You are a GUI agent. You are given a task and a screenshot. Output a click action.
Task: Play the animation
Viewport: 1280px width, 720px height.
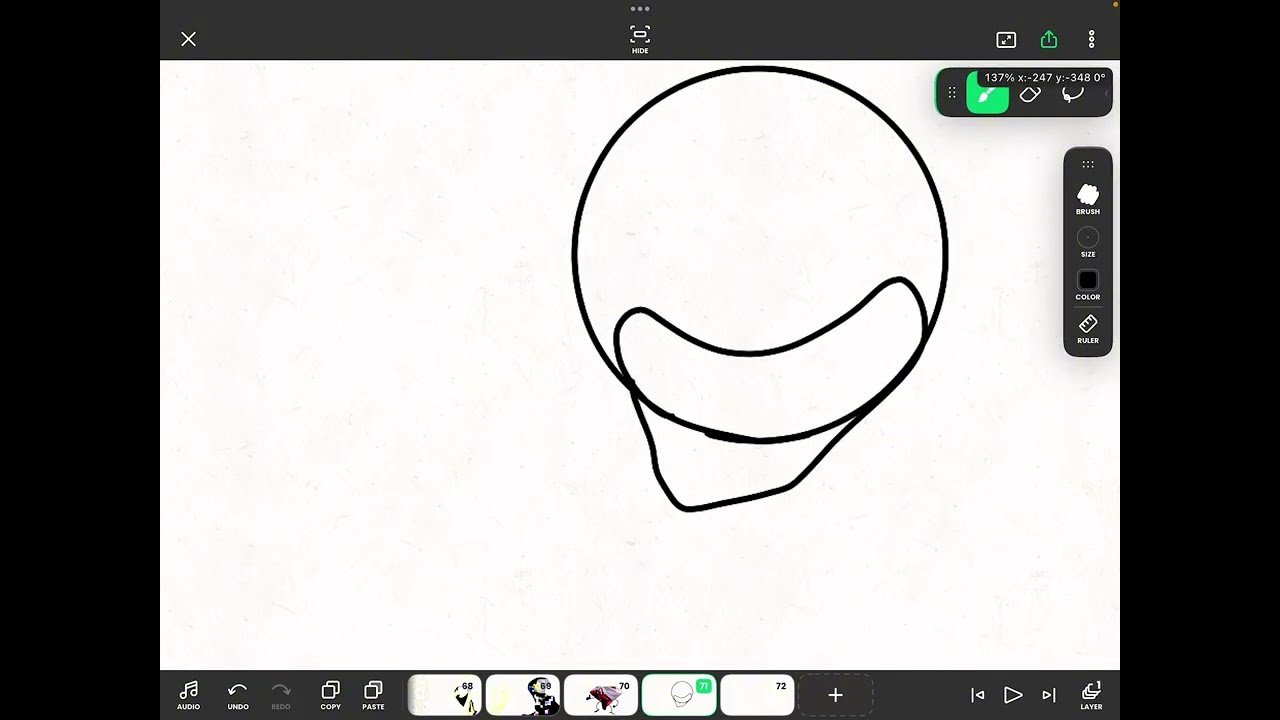point(1013,695)
